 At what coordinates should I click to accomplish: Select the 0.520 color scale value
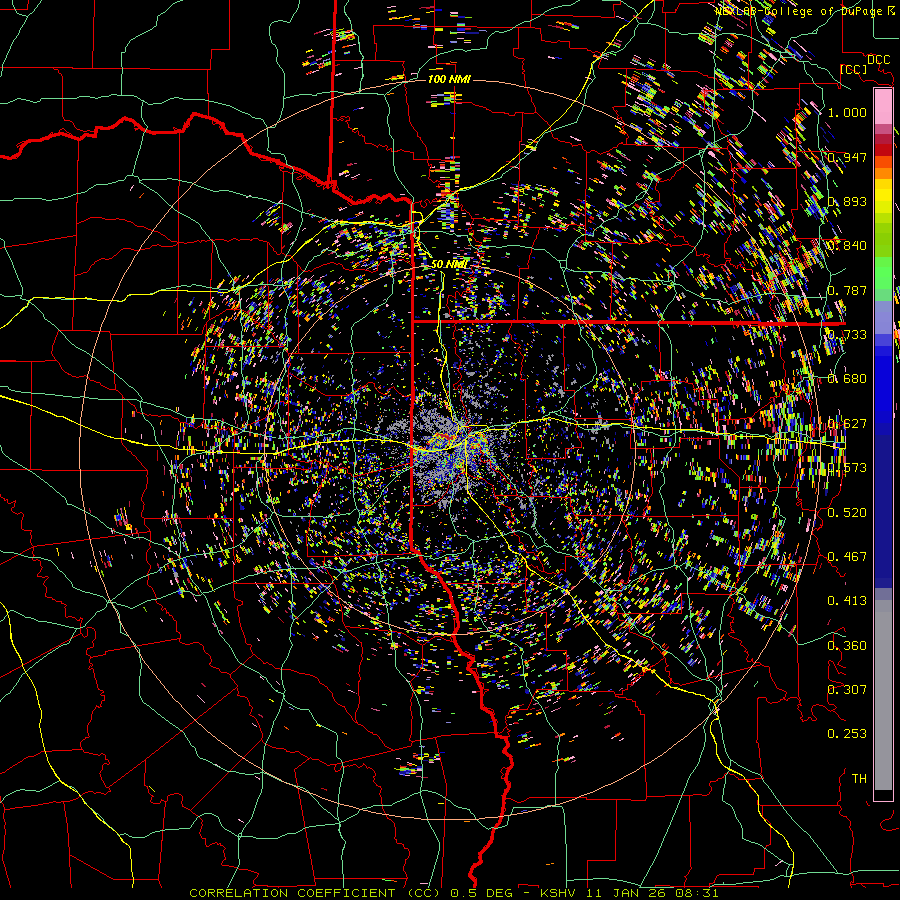(x=847, y=512)
